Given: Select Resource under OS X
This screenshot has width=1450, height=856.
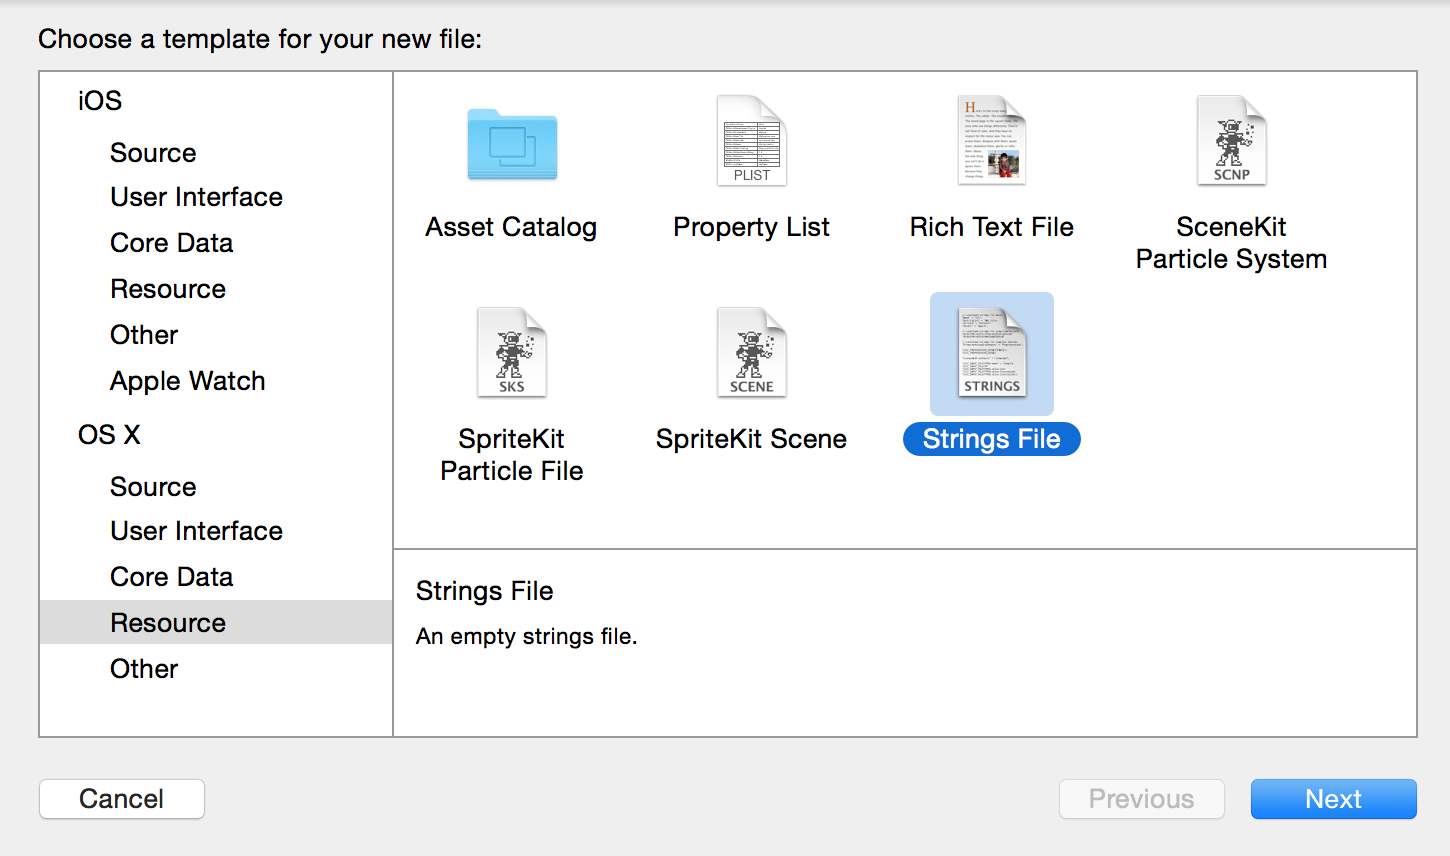Looking at the screenshot, I should (167, 622).
